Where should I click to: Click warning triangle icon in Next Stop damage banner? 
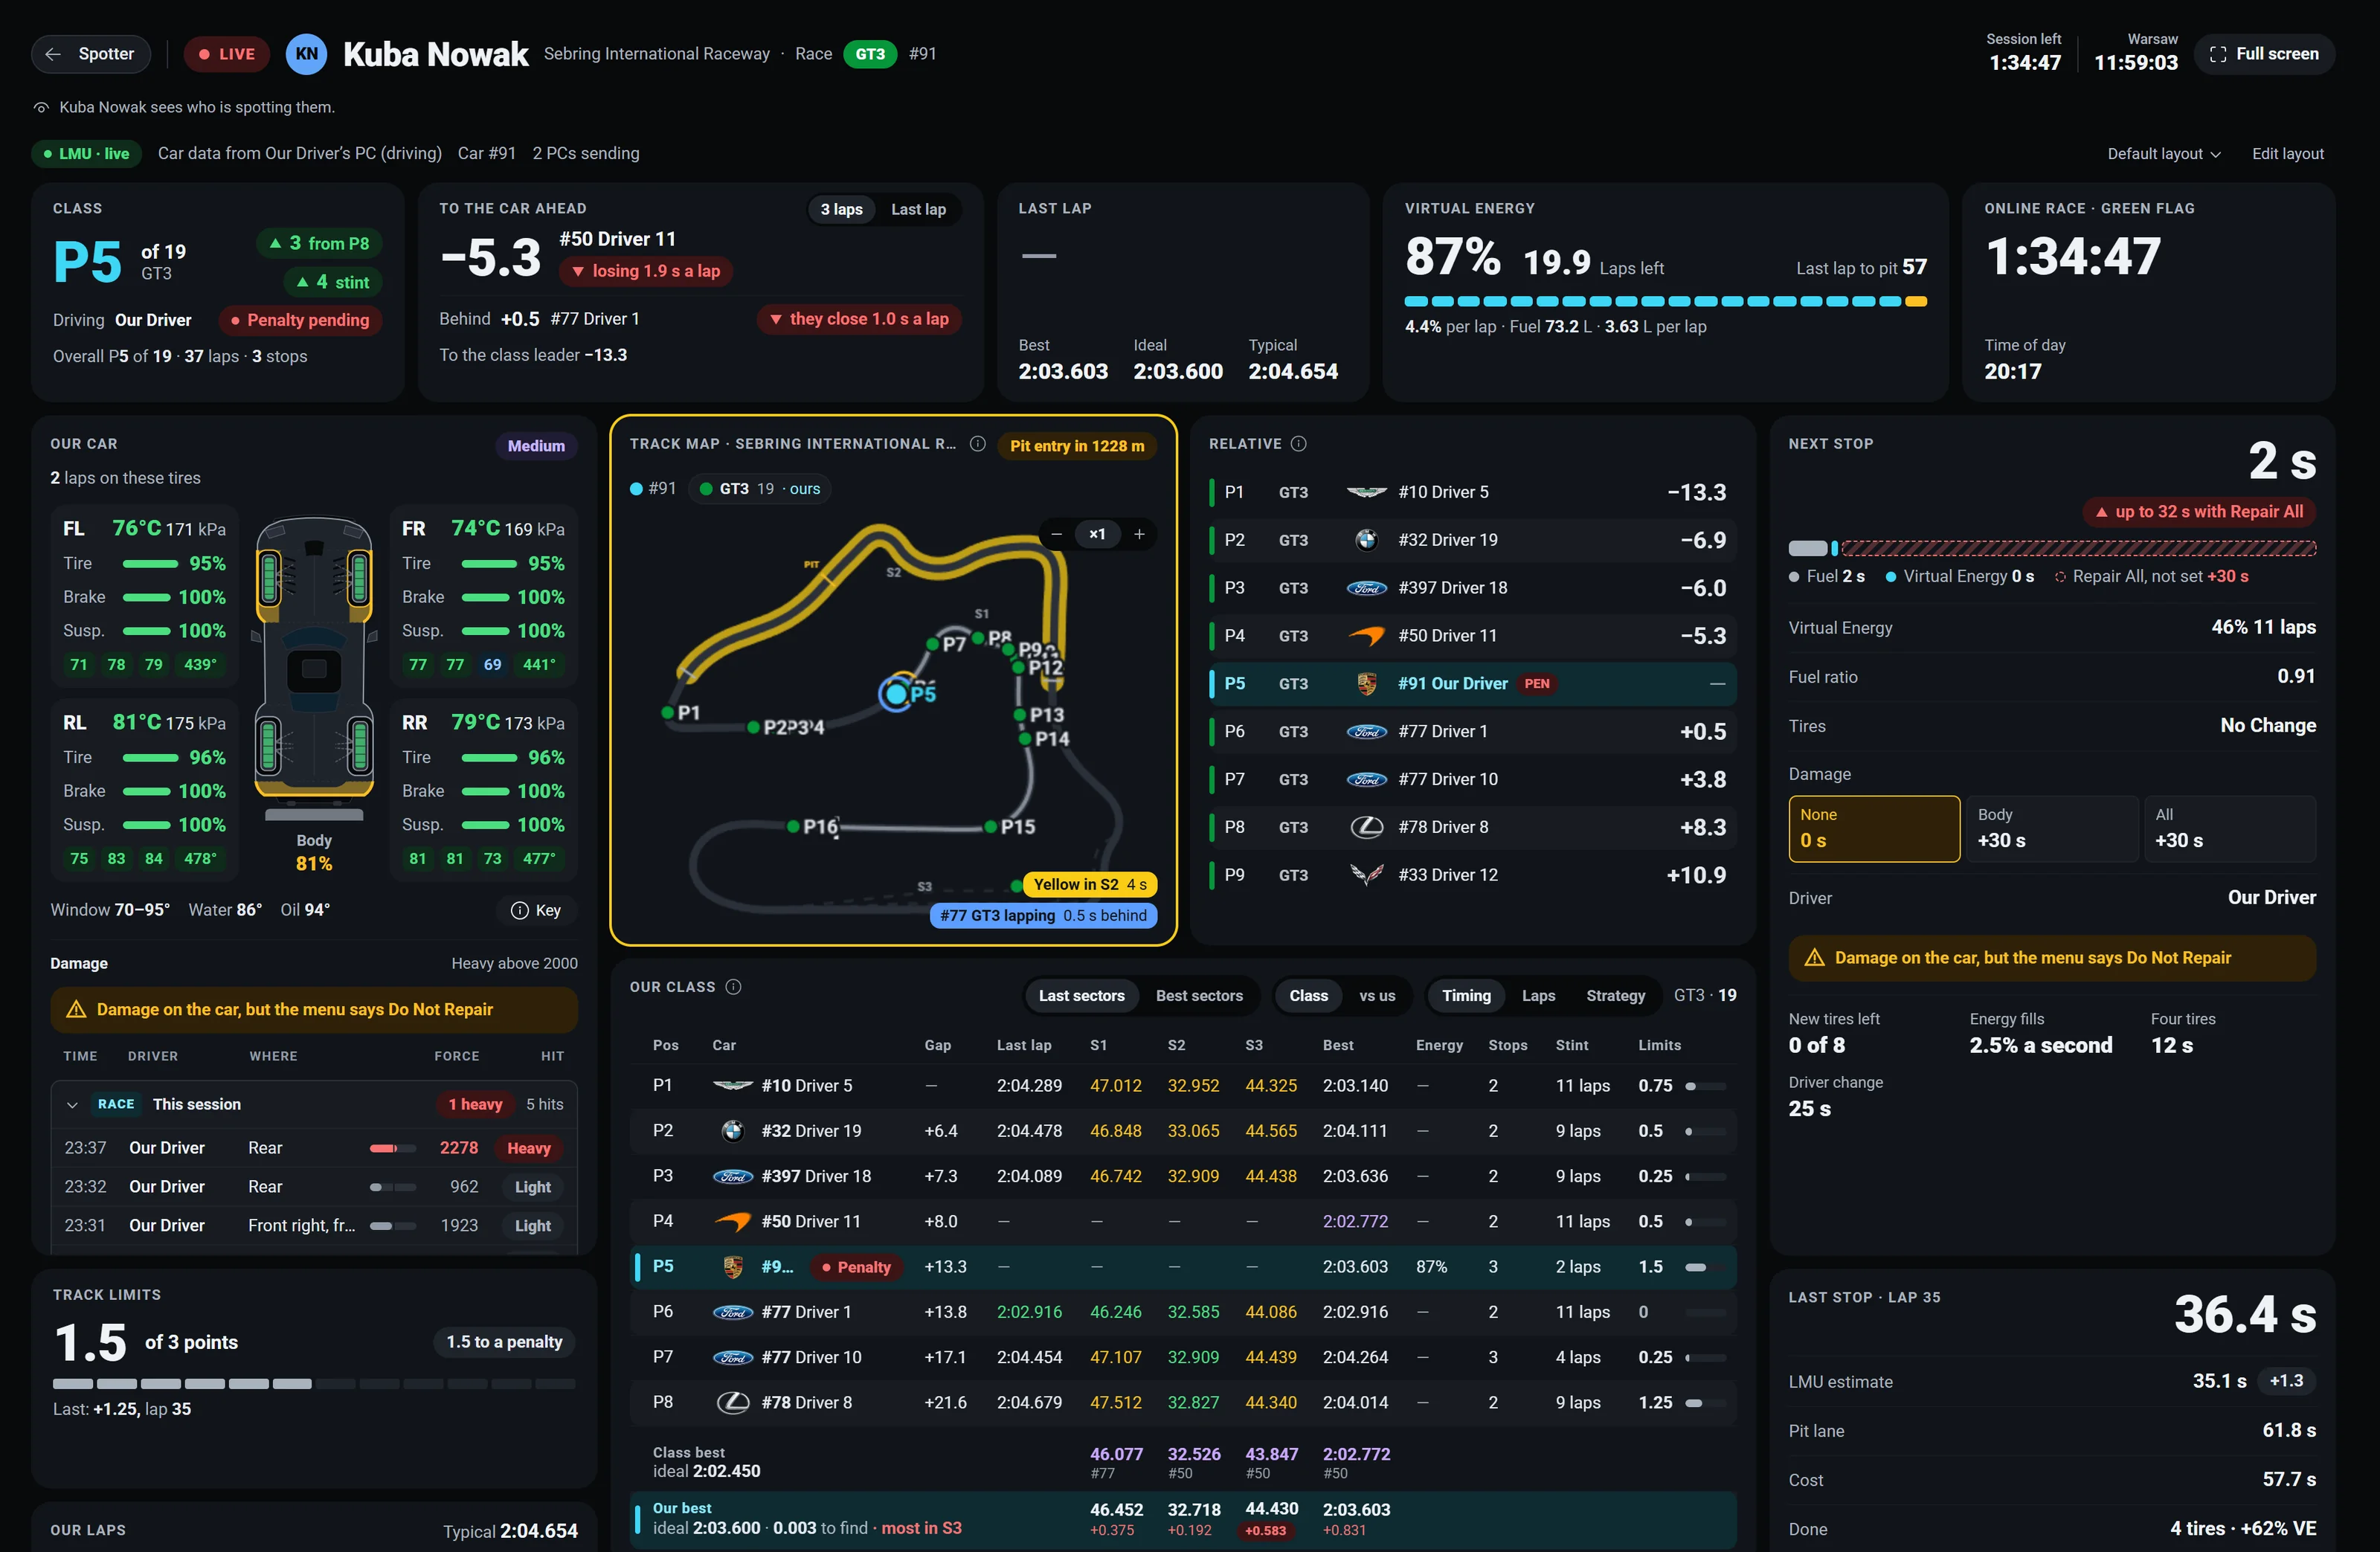(1814, 958)
